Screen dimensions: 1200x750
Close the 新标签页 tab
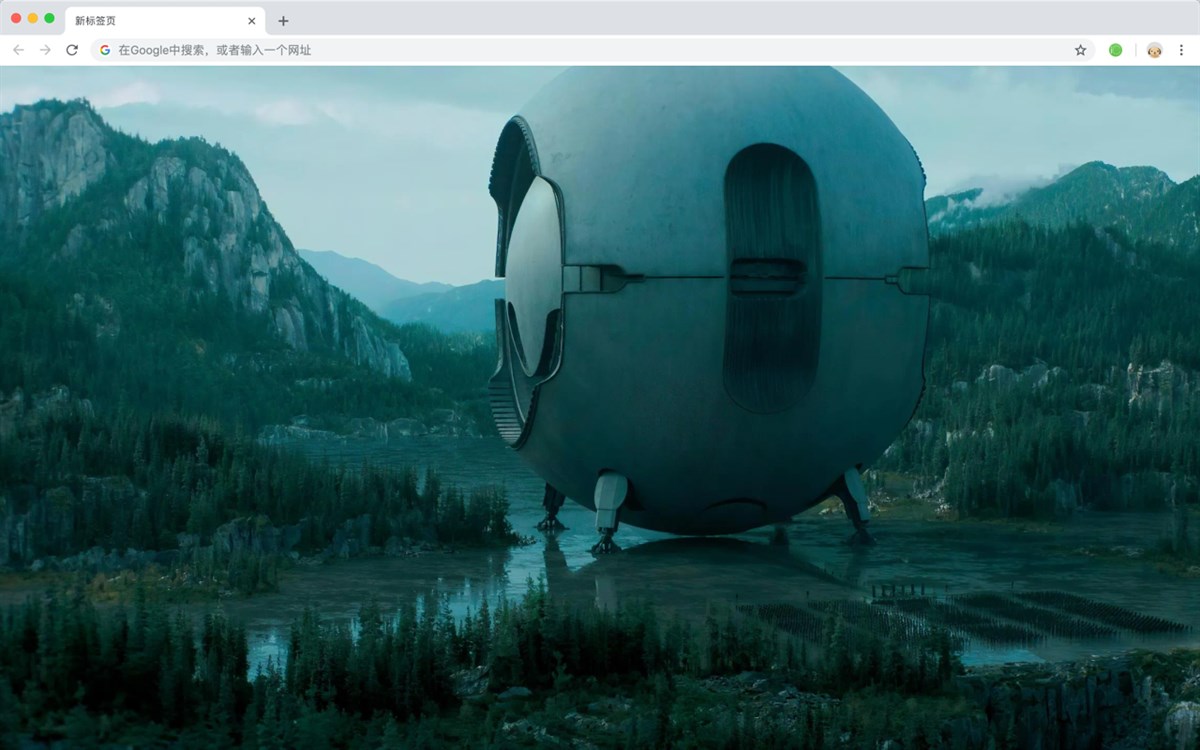pyautogui.click(x=252, y=20)
